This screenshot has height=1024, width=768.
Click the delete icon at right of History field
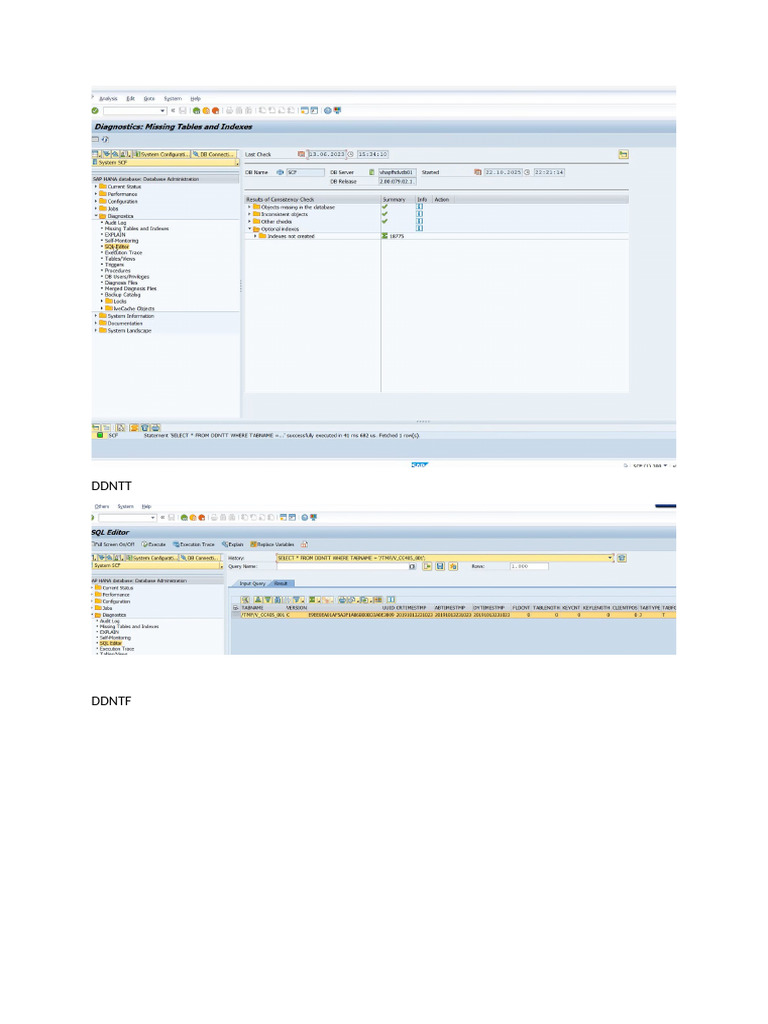point(622,558)
